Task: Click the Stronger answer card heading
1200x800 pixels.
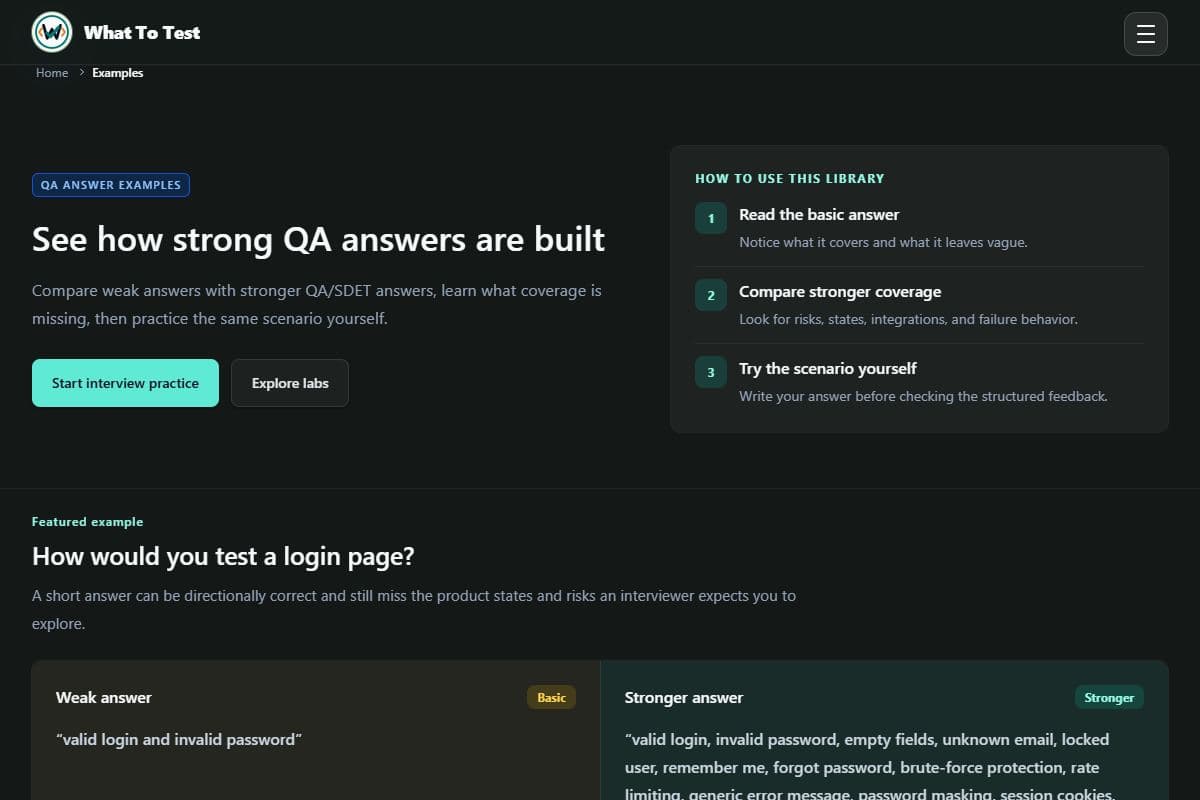Action: pos(684,697)
